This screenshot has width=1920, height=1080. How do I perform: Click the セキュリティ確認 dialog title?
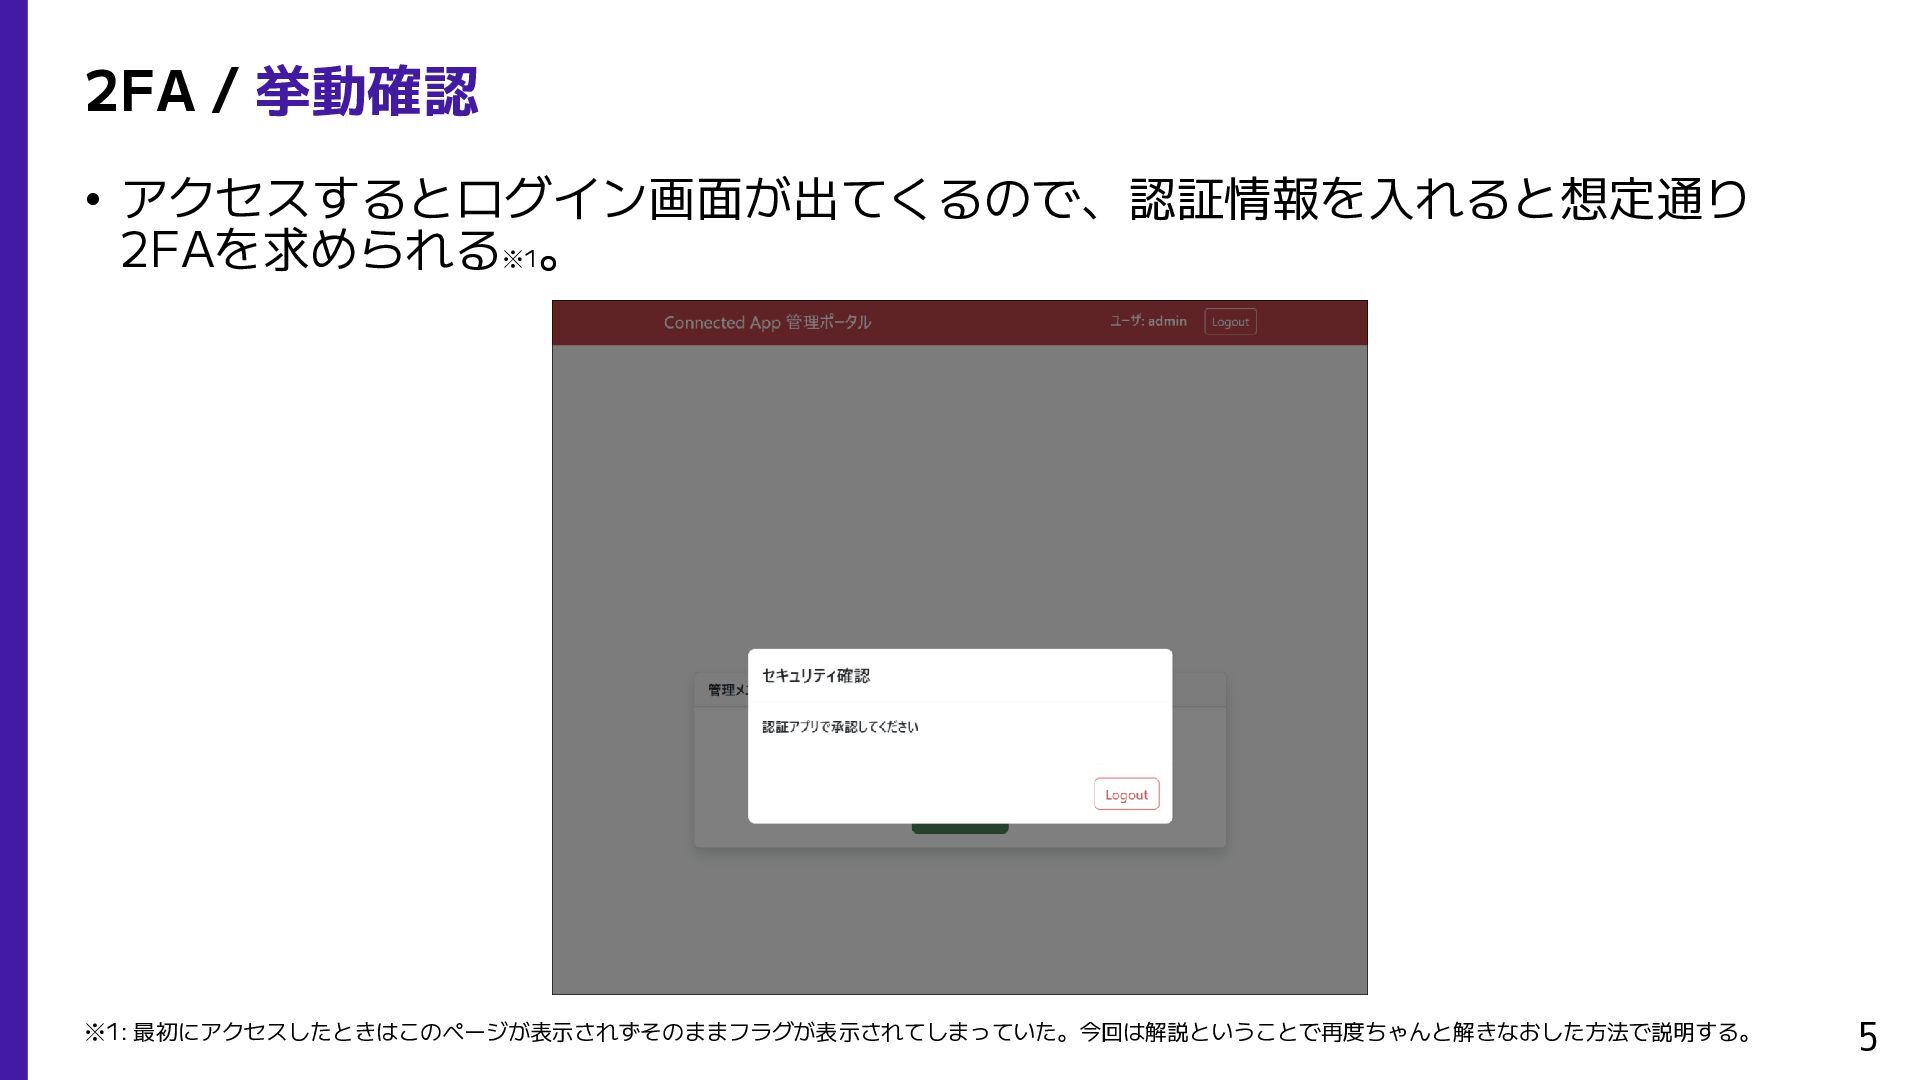click(x=816, y=676)
